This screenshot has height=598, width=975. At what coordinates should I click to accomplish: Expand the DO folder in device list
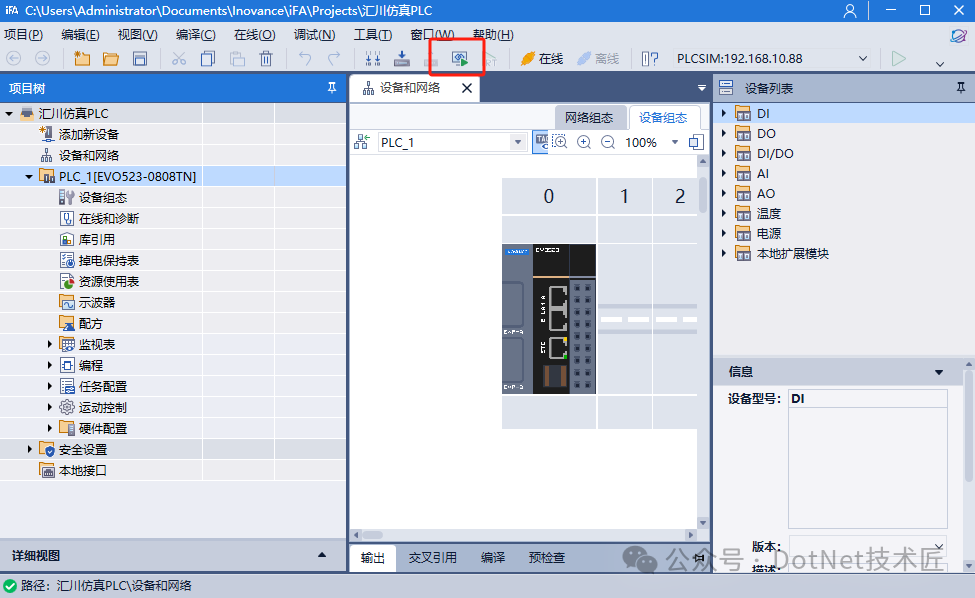point(724,134)
